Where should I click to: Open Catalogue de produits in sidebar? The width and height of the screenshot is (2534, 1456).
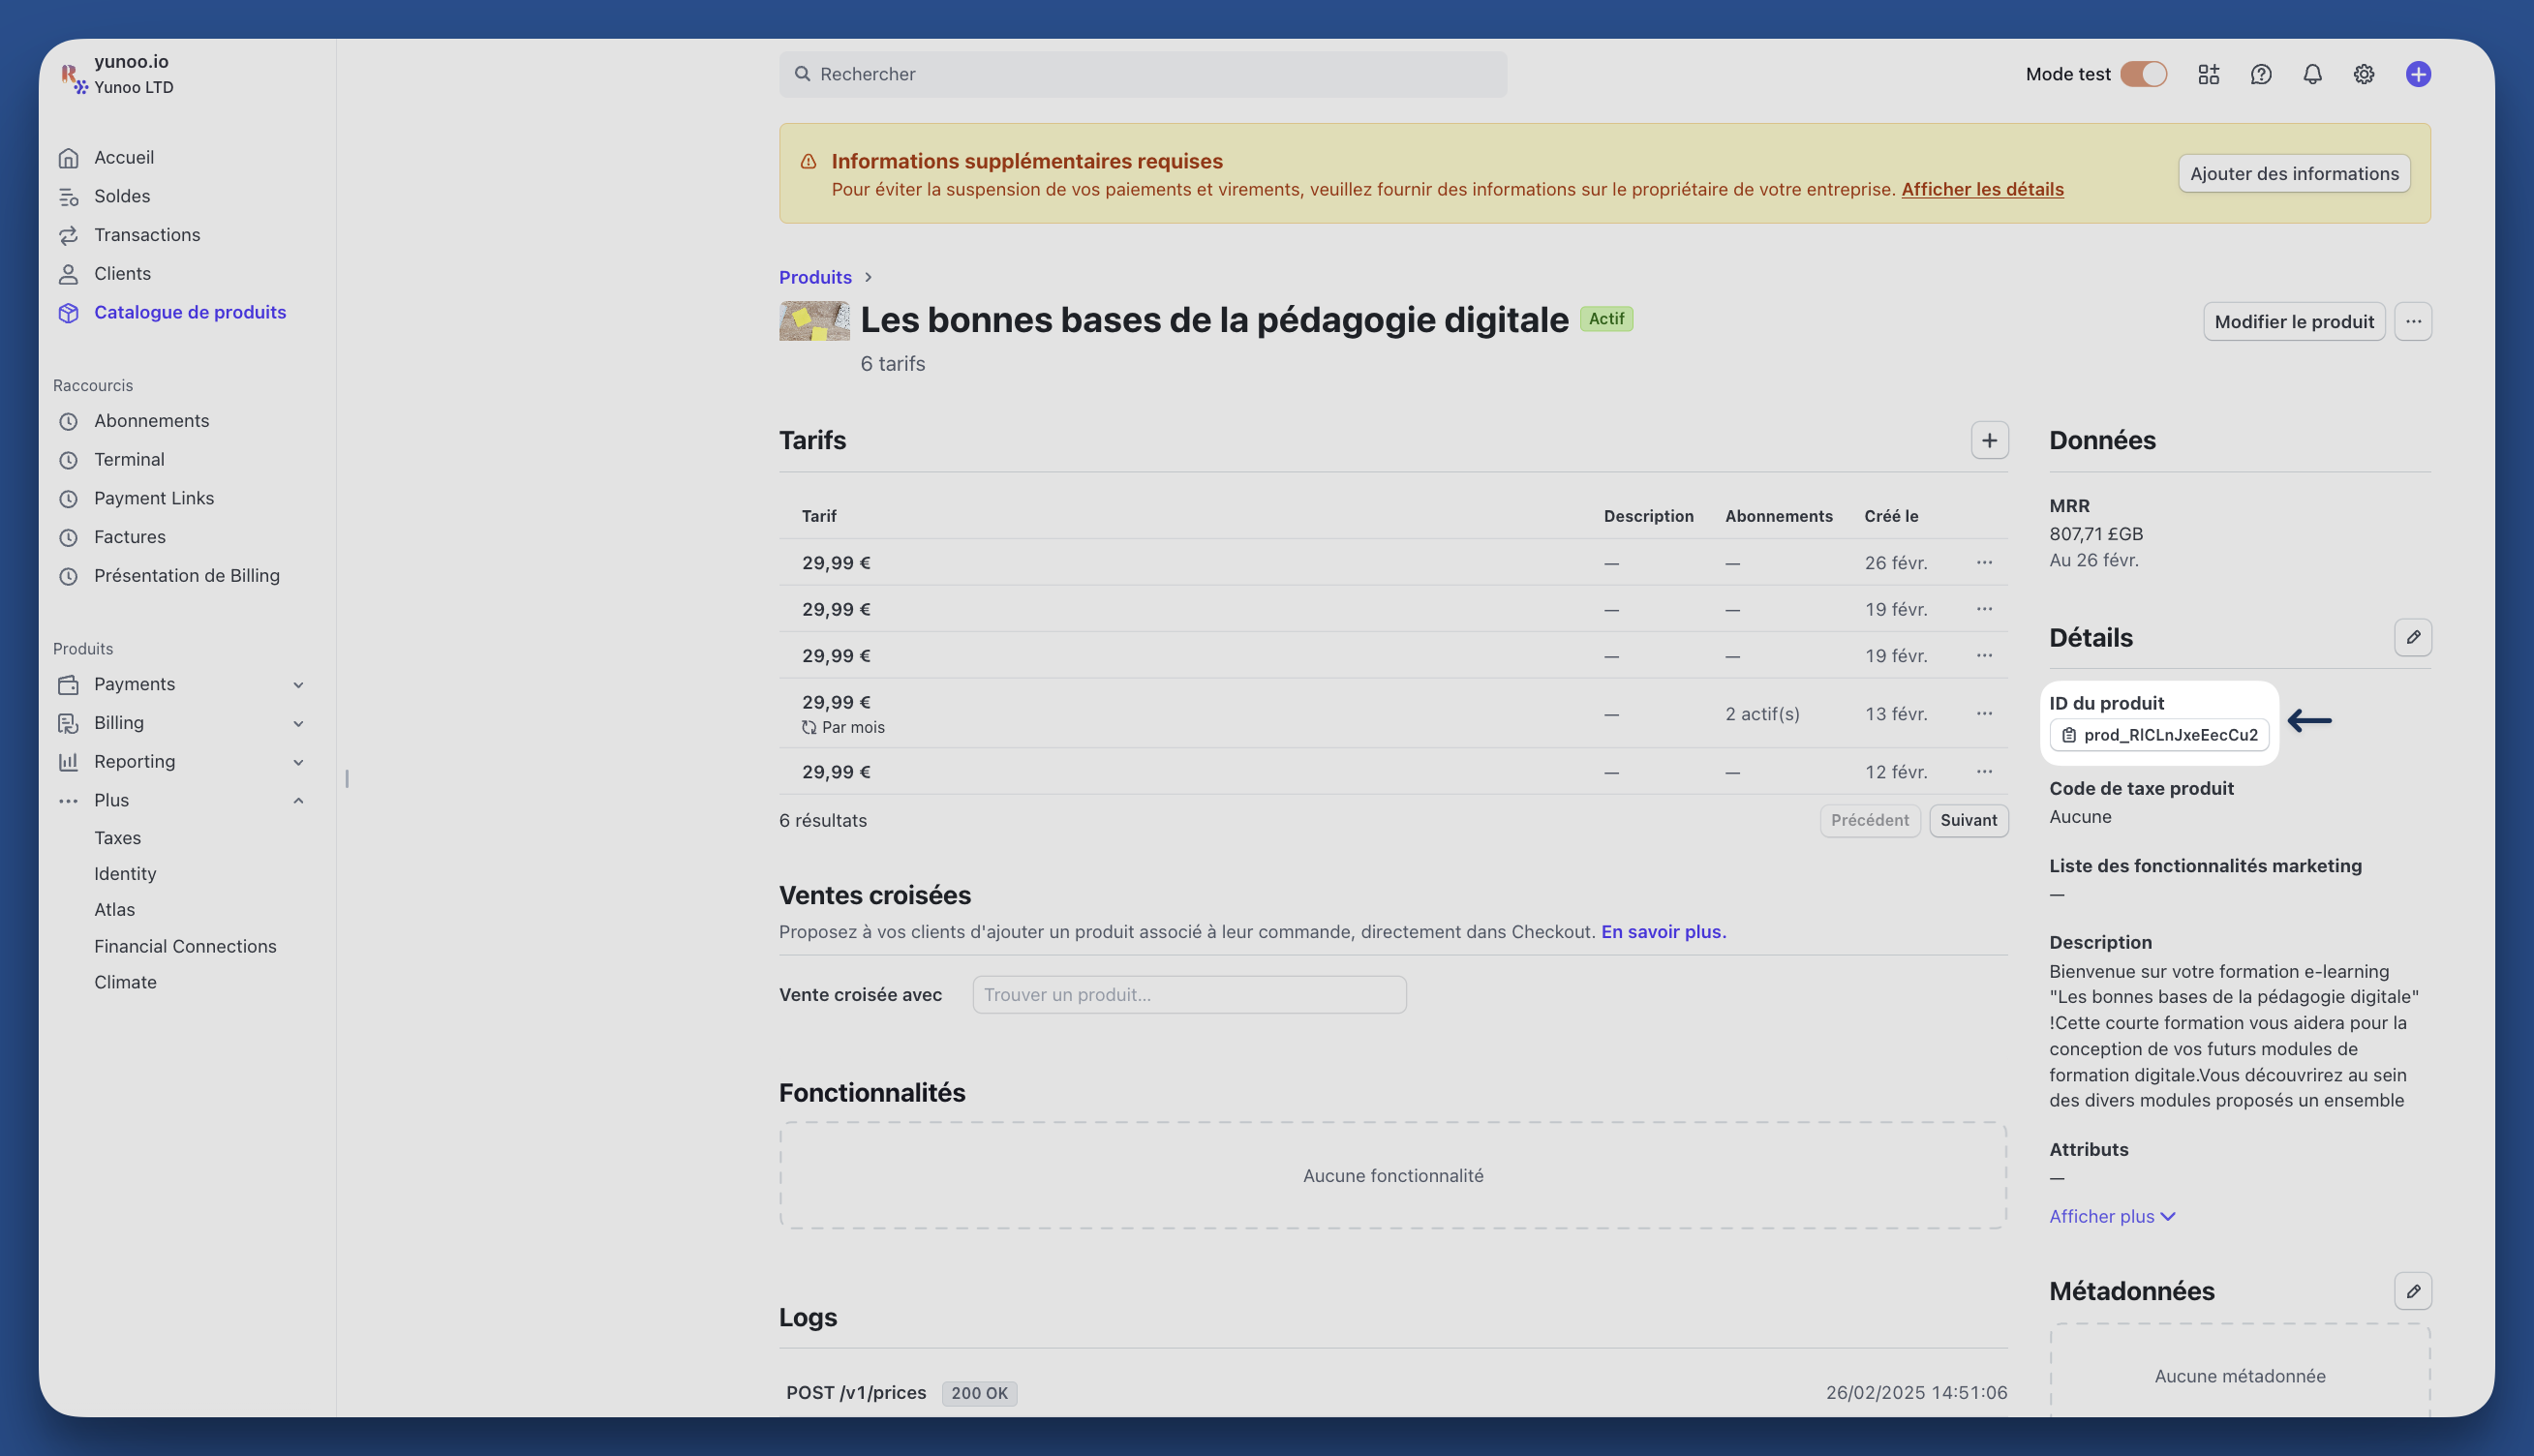pos(189,312)
